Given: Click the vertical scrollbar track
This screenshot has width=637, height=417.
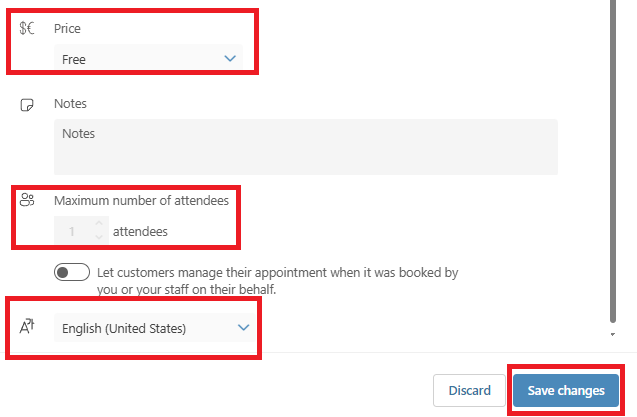Looking at the screenshot, I should pyautogui.click(x=612, y=150).
